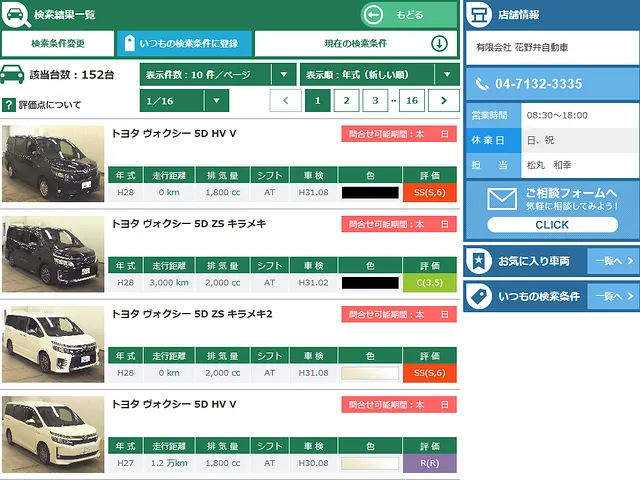Click the 該当台数：152台 count

pyautogui.click(x=72, y=75)
